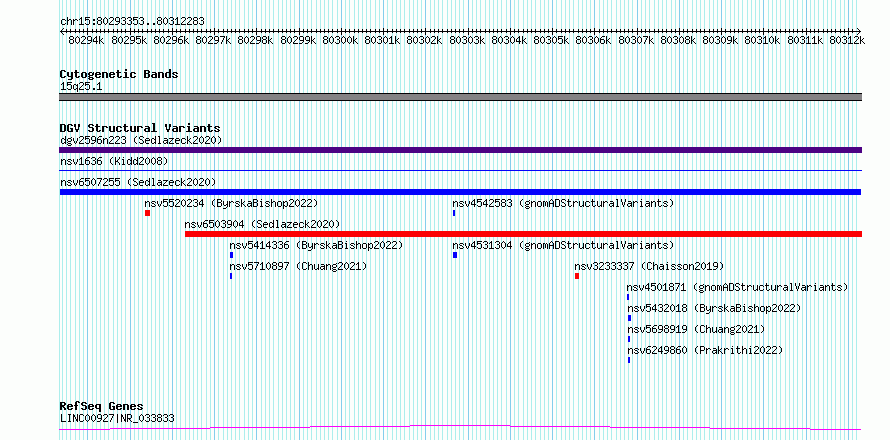Open nsv6249860 (Prakrithi2022) variant label

705,350
